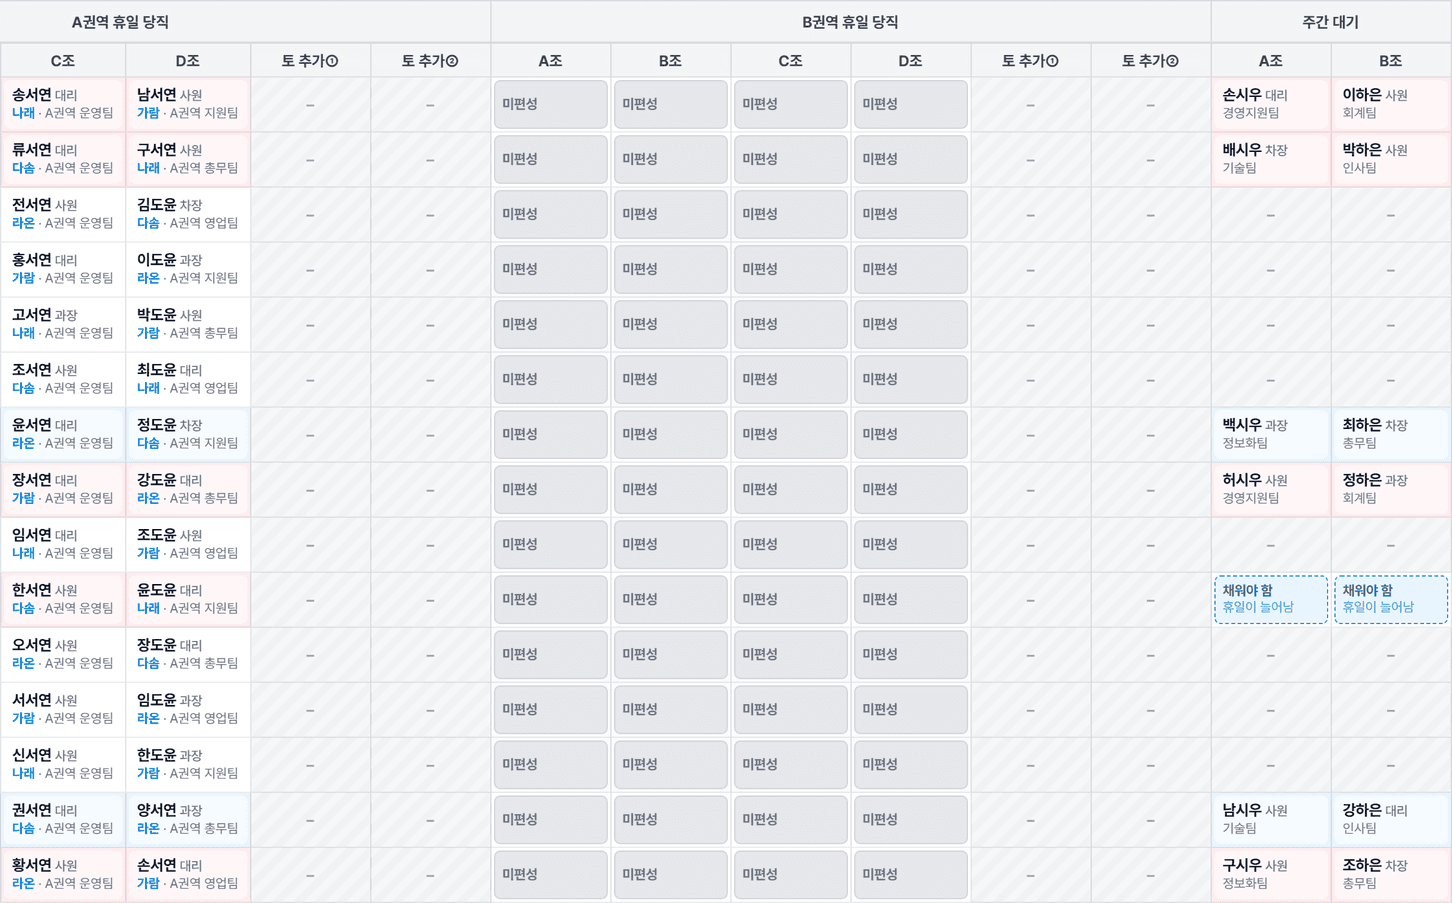
Task: Click the "강도윤 대리" duty cell
Action: click(188, 489)
